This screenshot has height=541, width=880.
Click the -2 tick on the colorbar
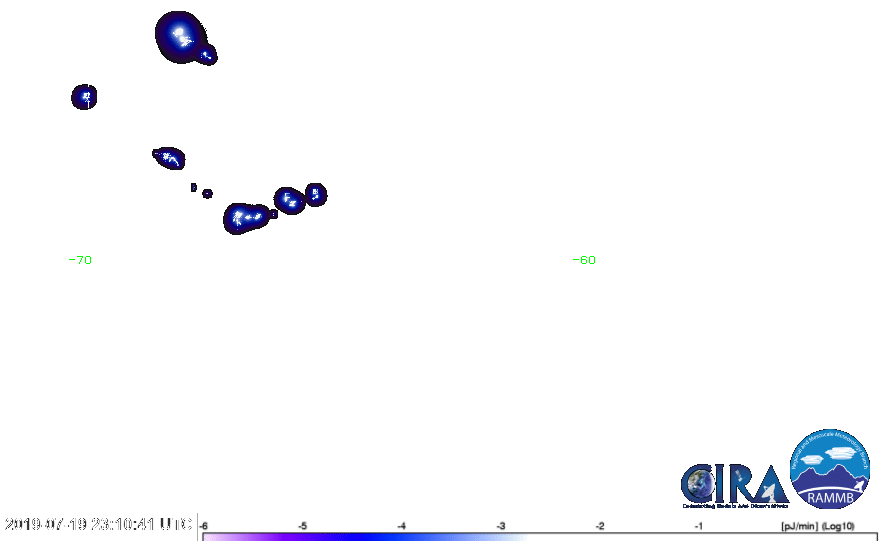600,525
